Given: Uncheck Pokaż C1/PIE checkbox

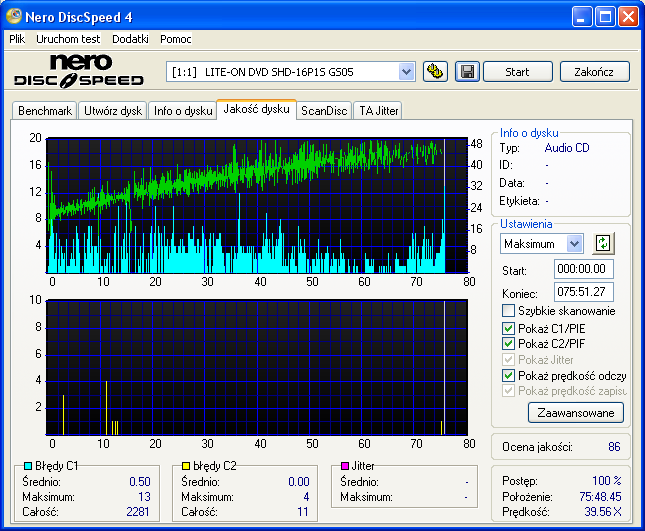Looking at the screenshot, I should [508, 328].
